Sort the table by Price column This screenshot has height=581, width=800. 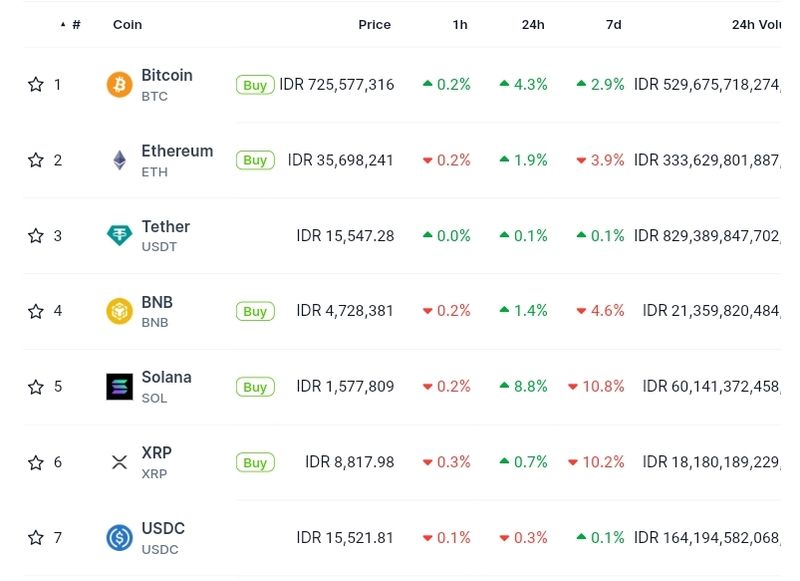click(x=374, y=24)
